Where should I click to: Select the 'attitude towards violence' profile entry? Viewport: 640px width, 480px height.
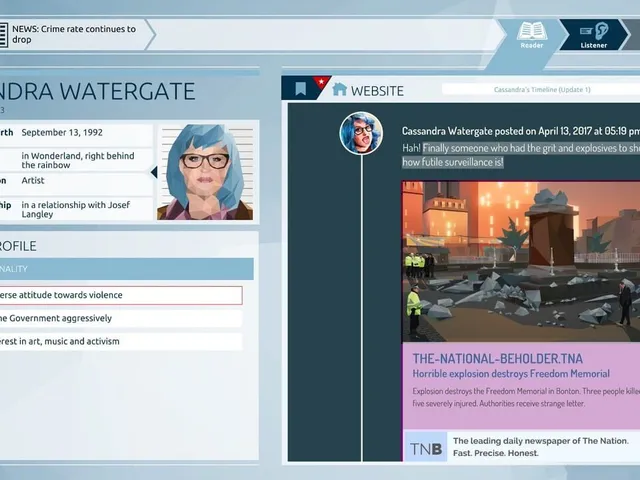point(121,295)
